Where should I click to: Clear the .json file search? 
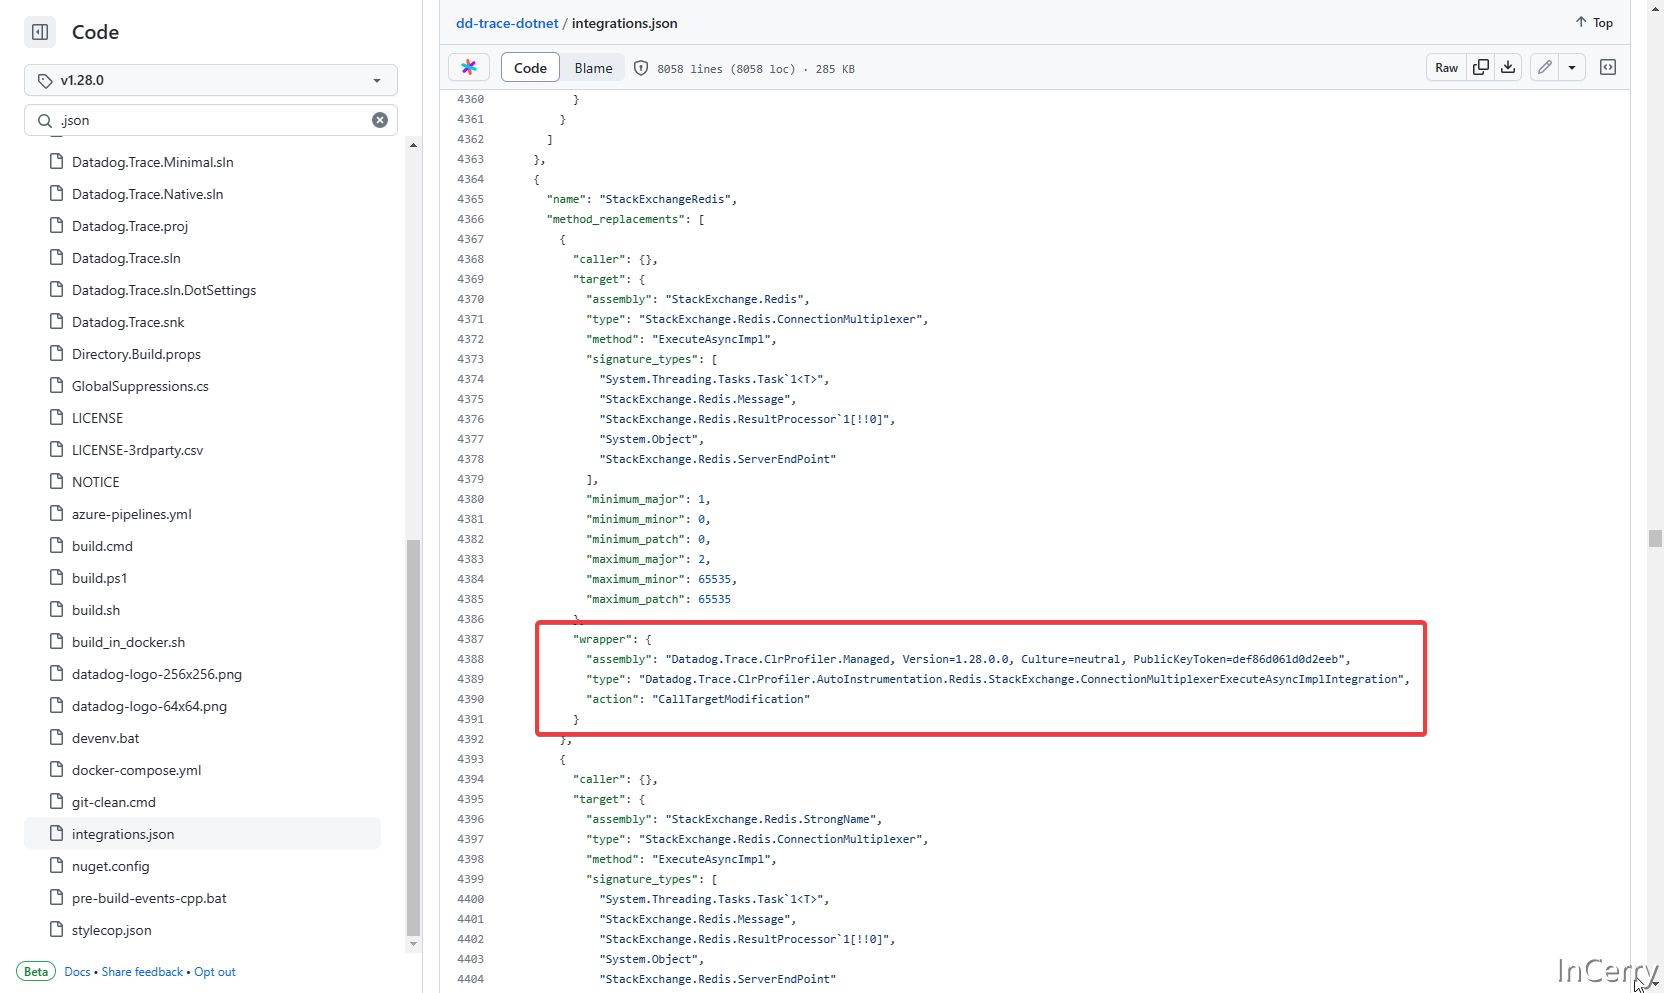[380, 120]
